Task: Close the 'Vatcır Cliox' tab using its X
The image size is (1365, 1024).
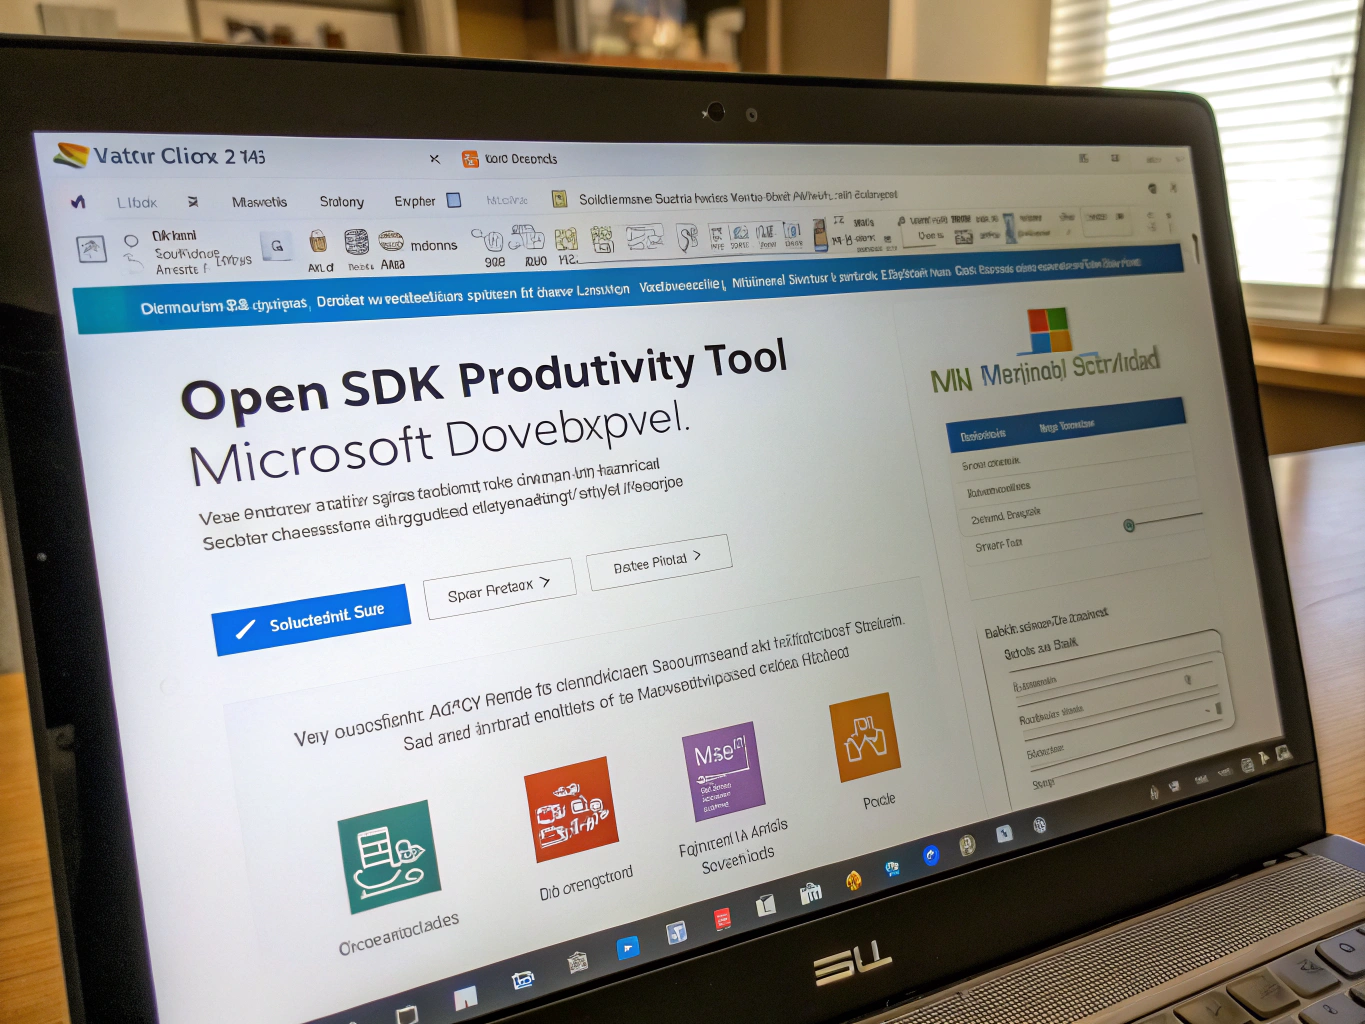Action: (434, 158)
